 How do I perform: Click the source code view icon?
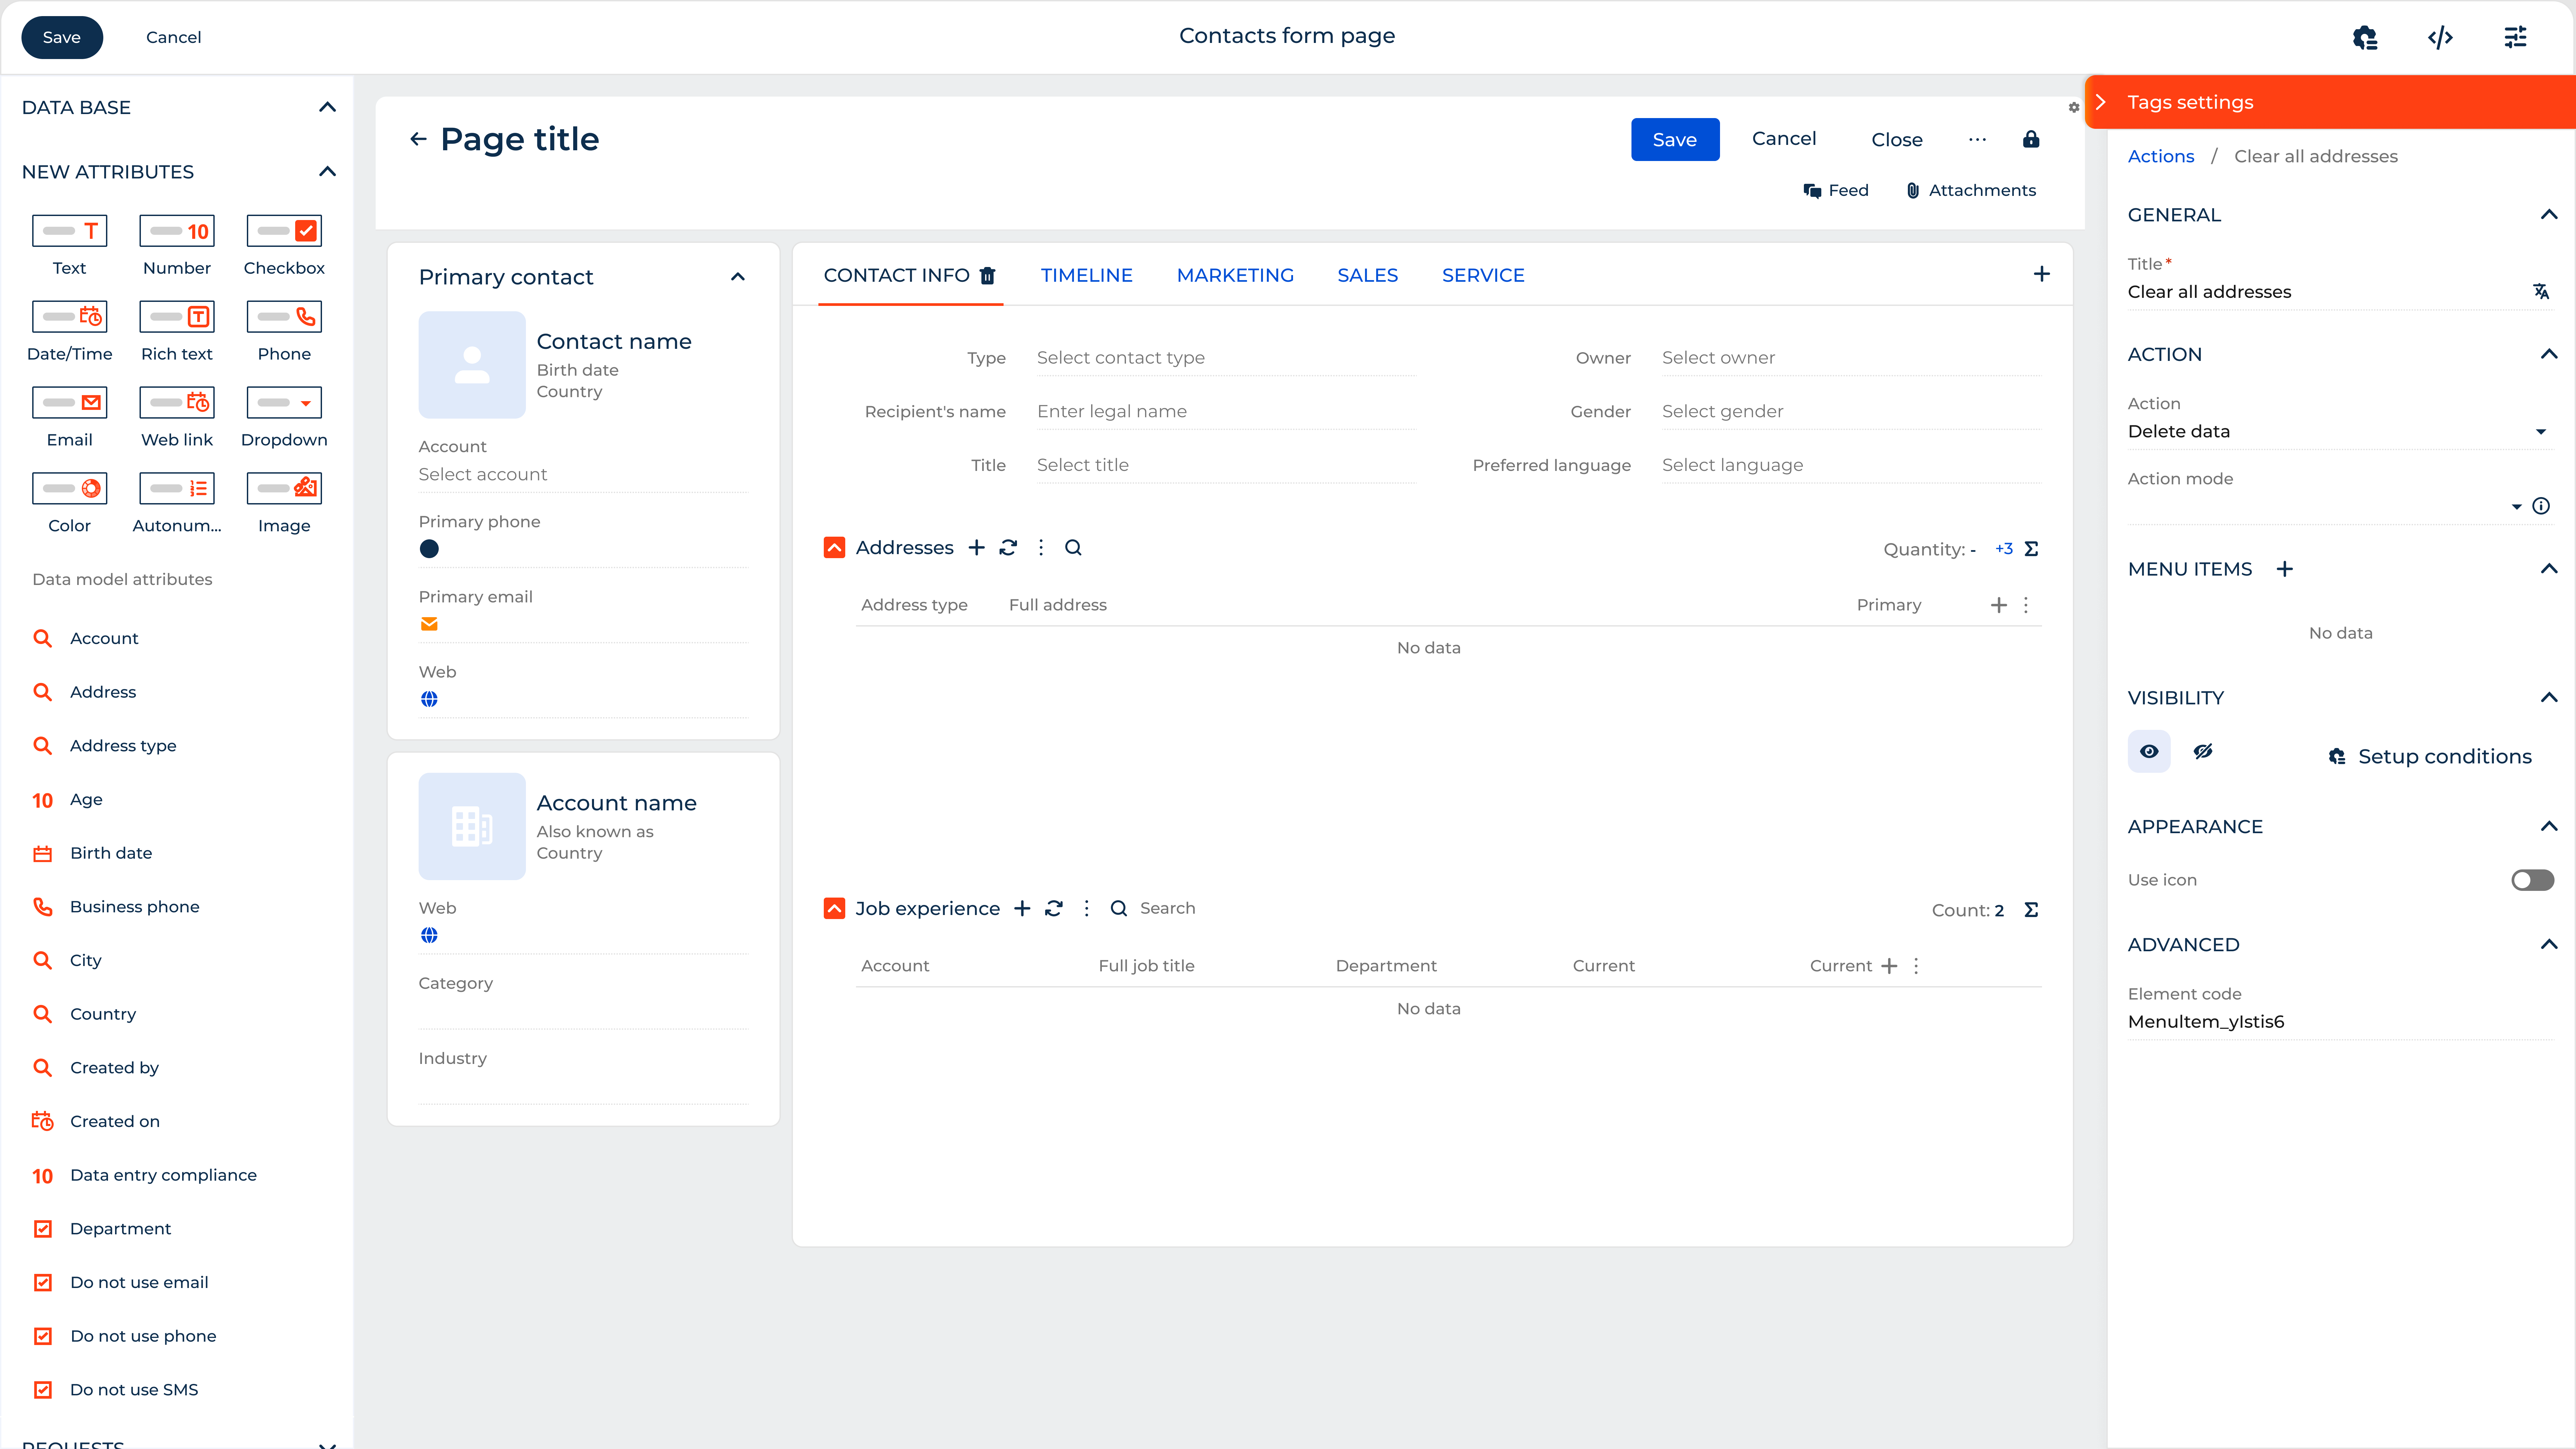(2440, 37)
